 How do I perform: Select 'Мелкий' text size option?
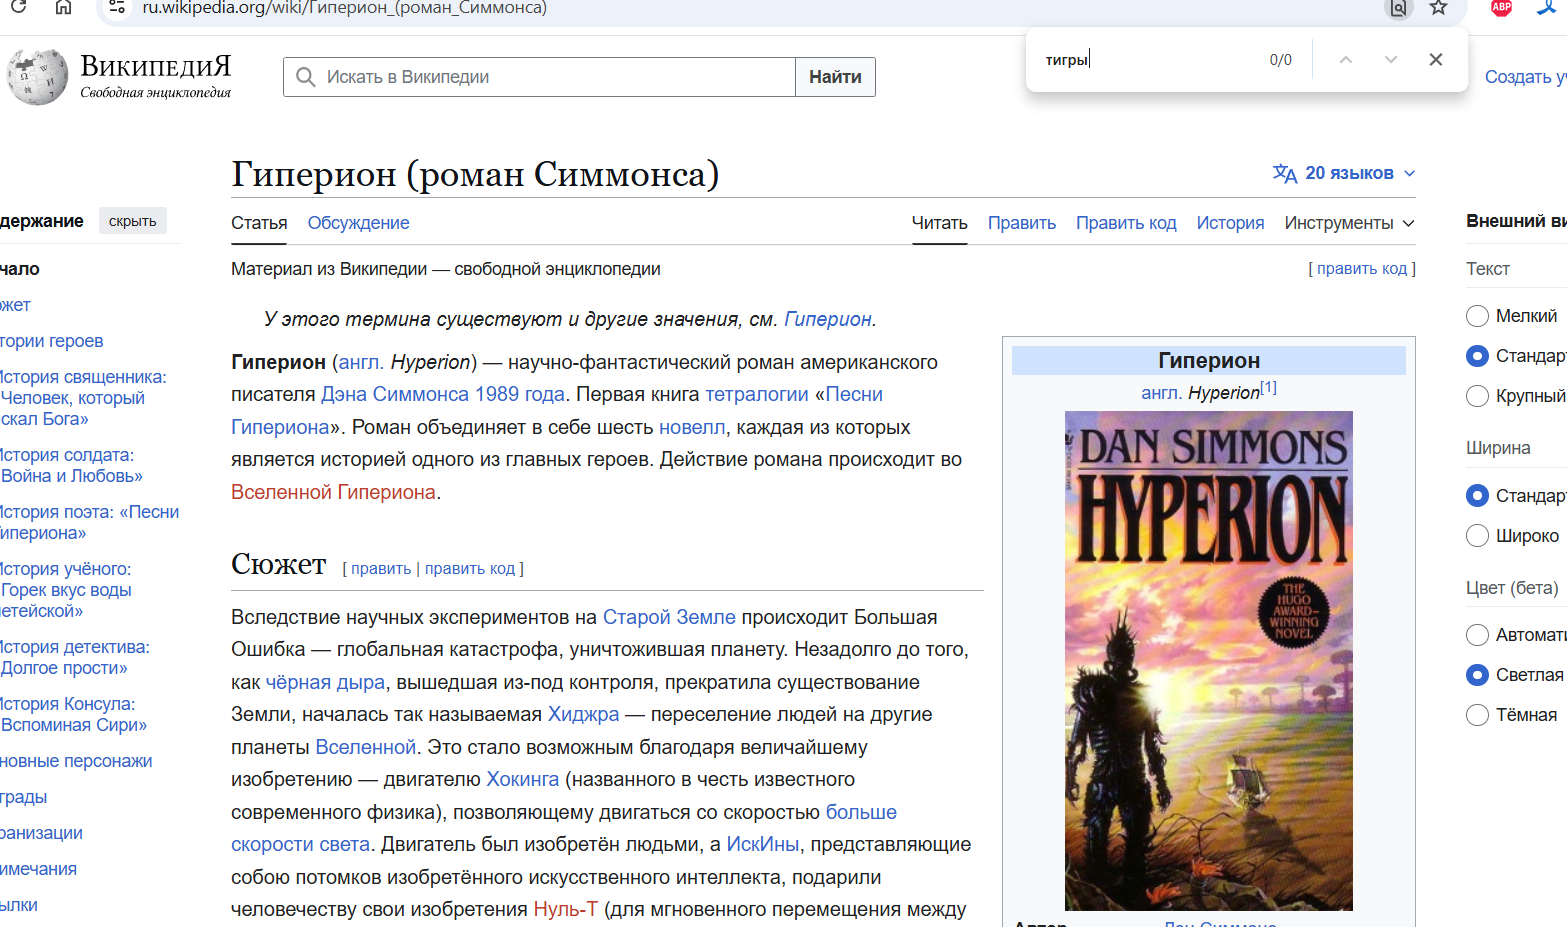click(x=1477, y=316)
